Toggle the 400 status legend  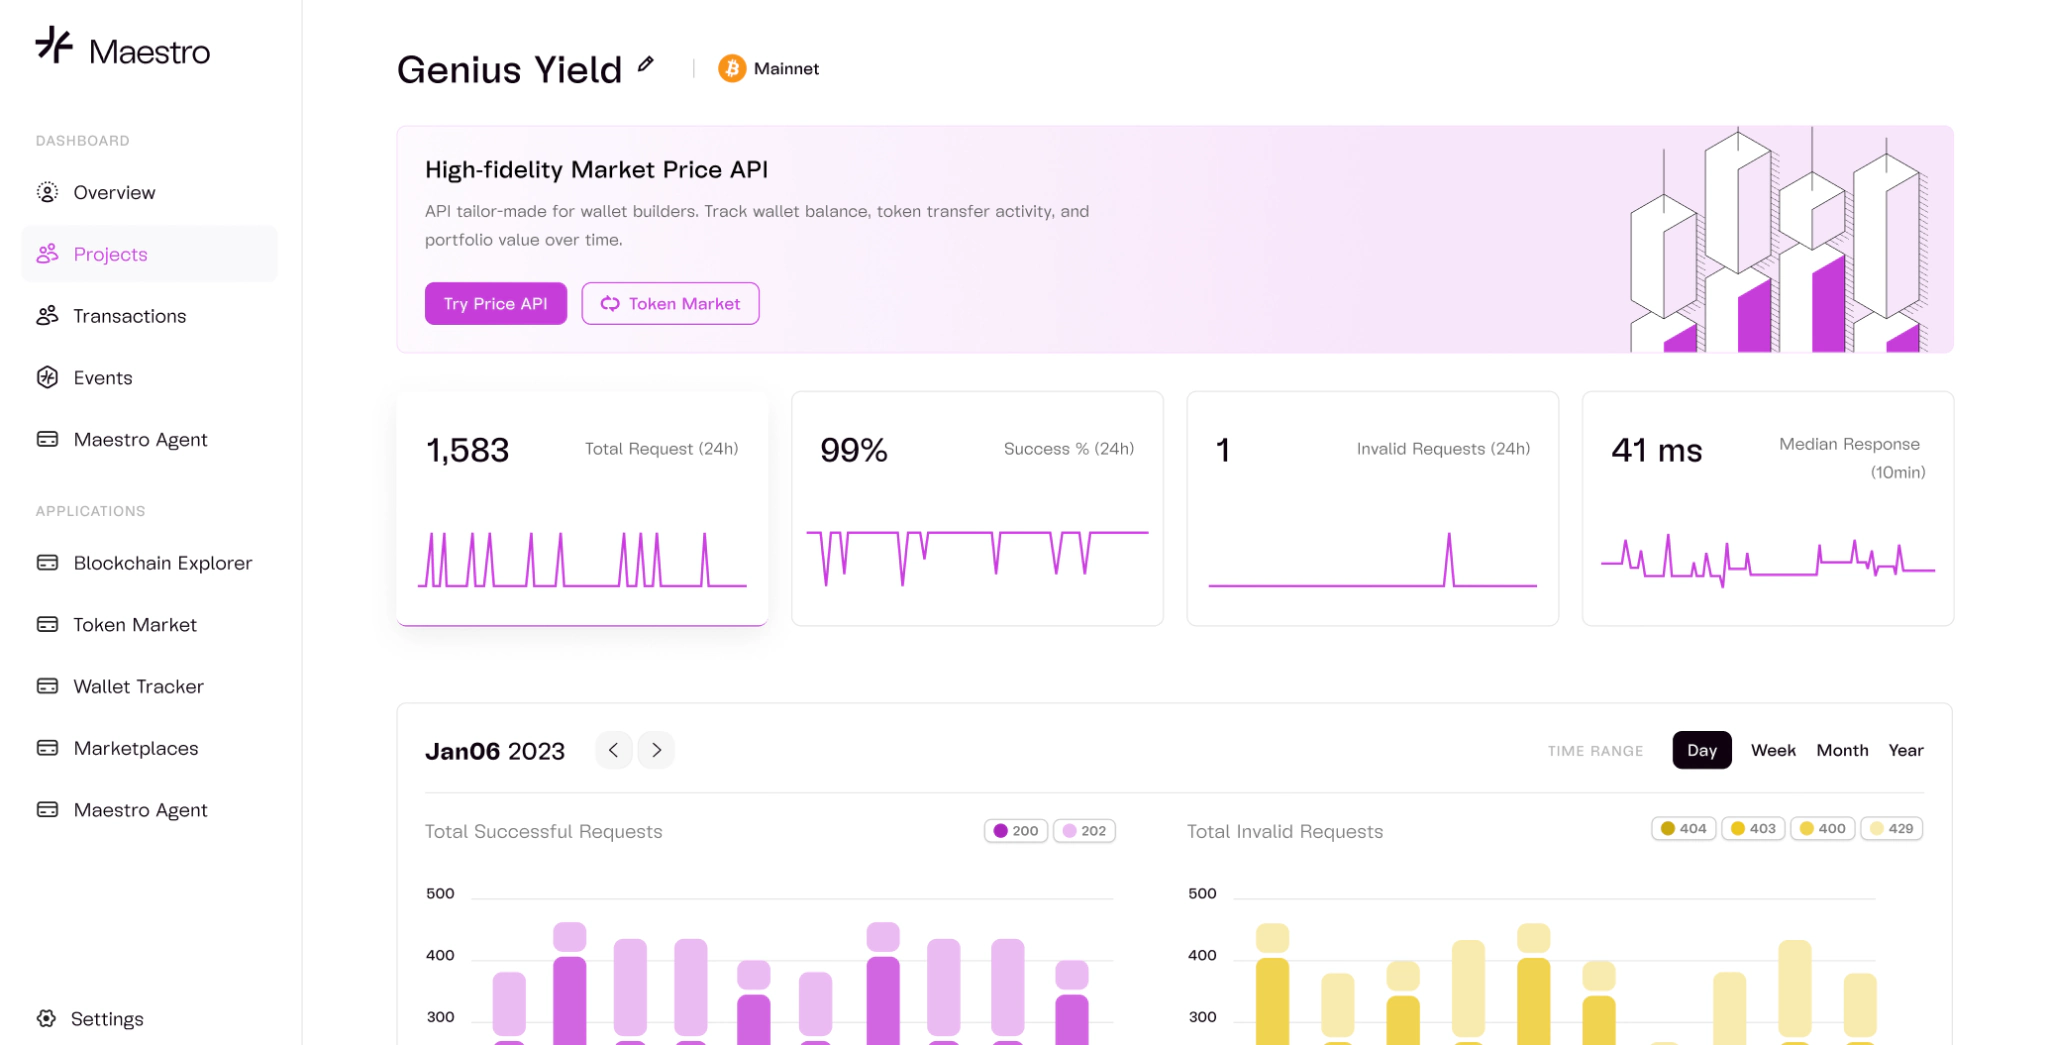(x=1823, y=828)
